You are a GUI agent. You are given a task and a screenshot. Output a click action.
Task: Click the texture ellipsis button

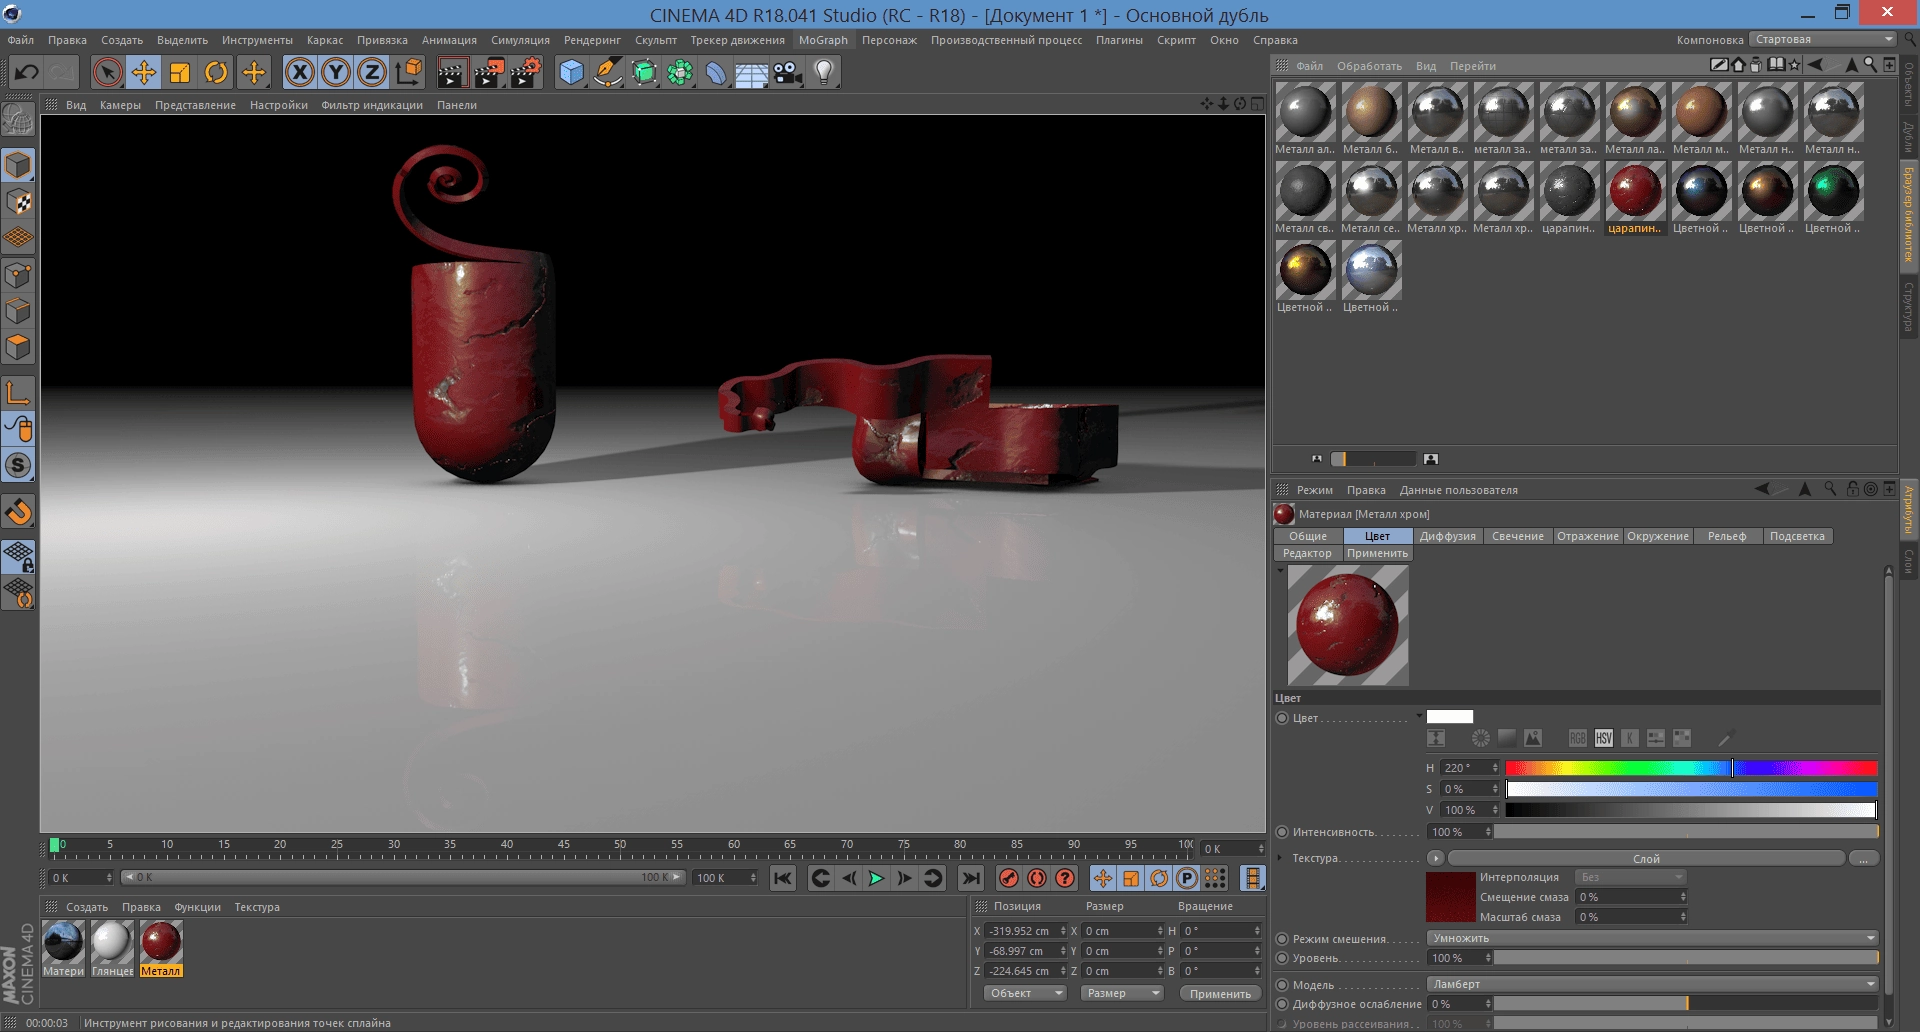click(x=1863, y=858)
